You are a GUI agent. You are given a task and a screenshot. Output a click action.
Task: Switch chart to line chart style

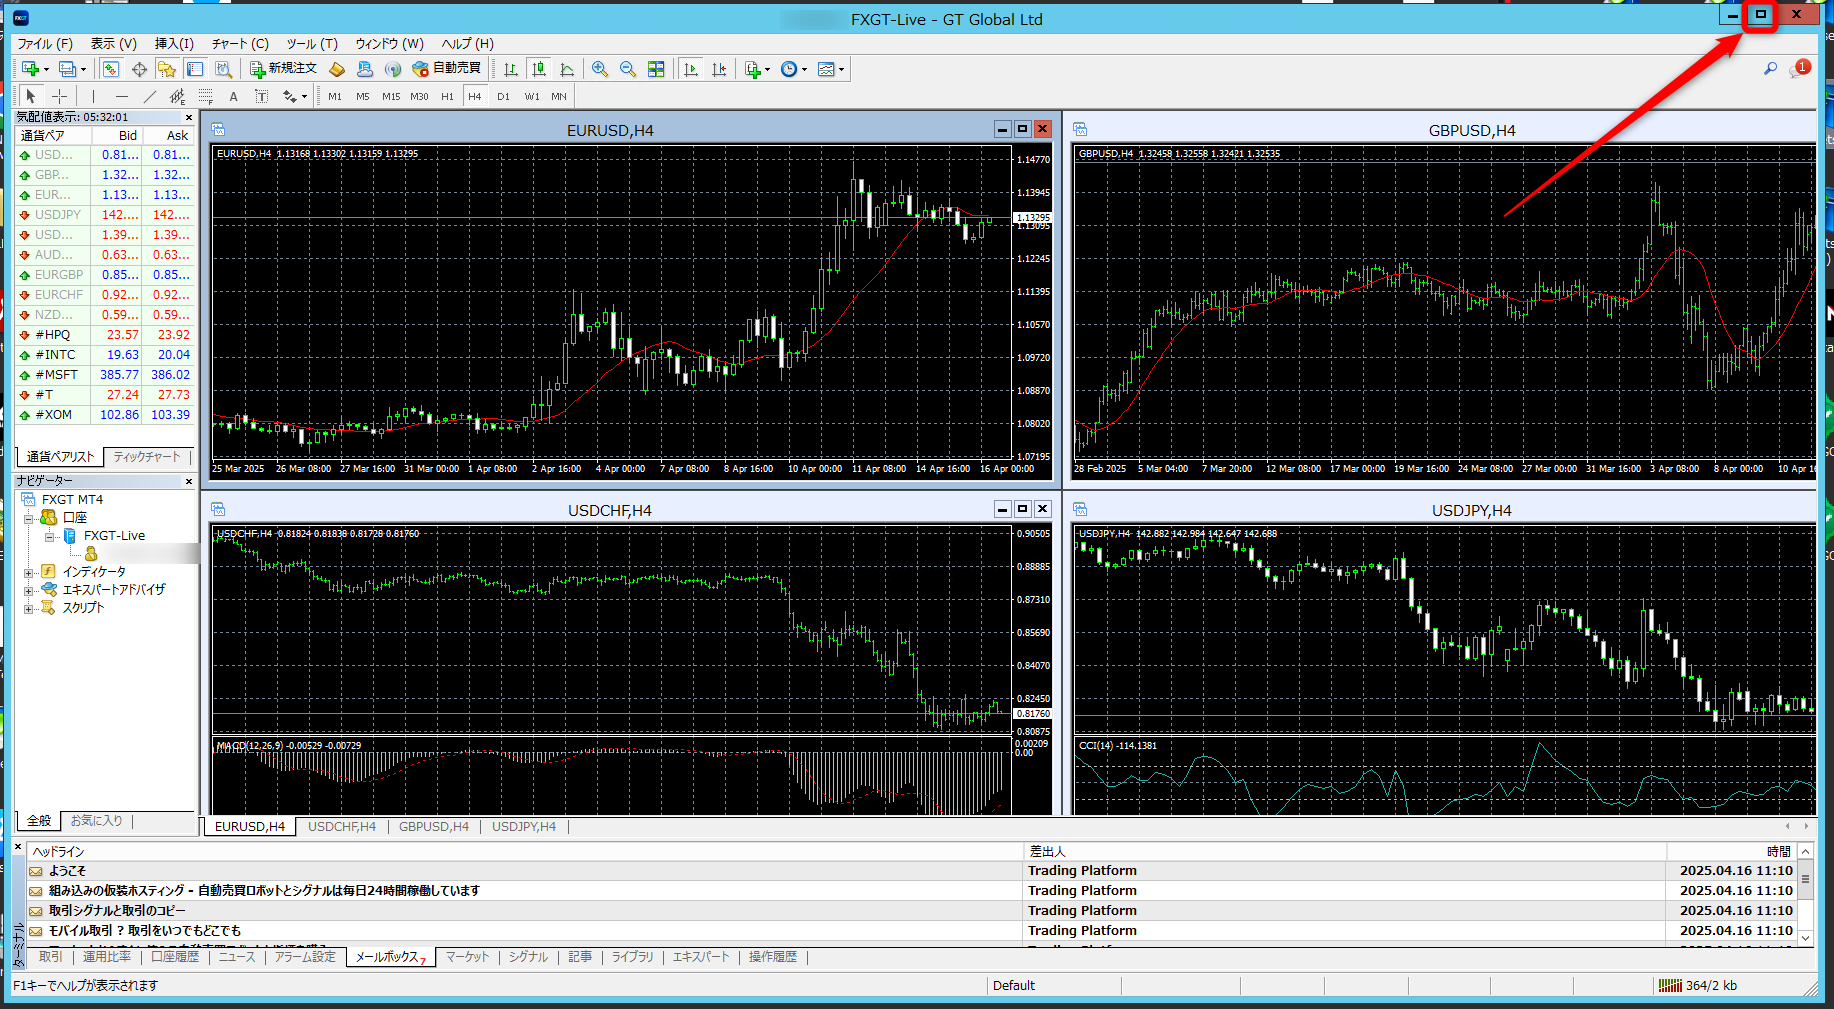point(567,69)
